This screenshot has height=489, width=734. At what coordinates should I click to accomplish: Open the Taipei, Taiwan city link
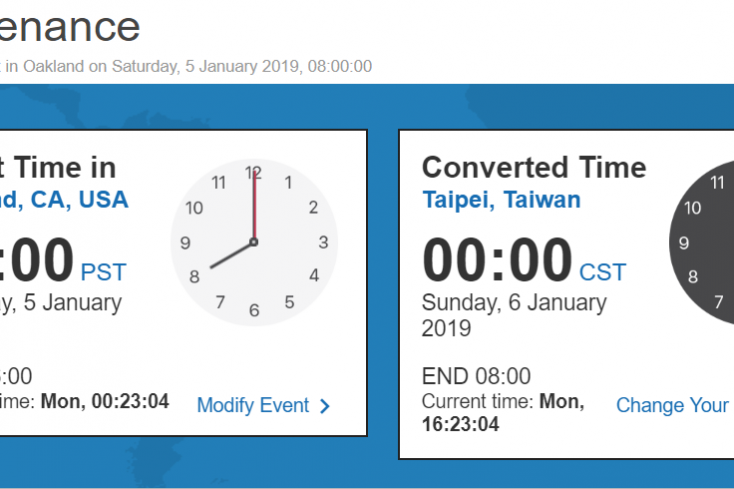tap(501, 200)
